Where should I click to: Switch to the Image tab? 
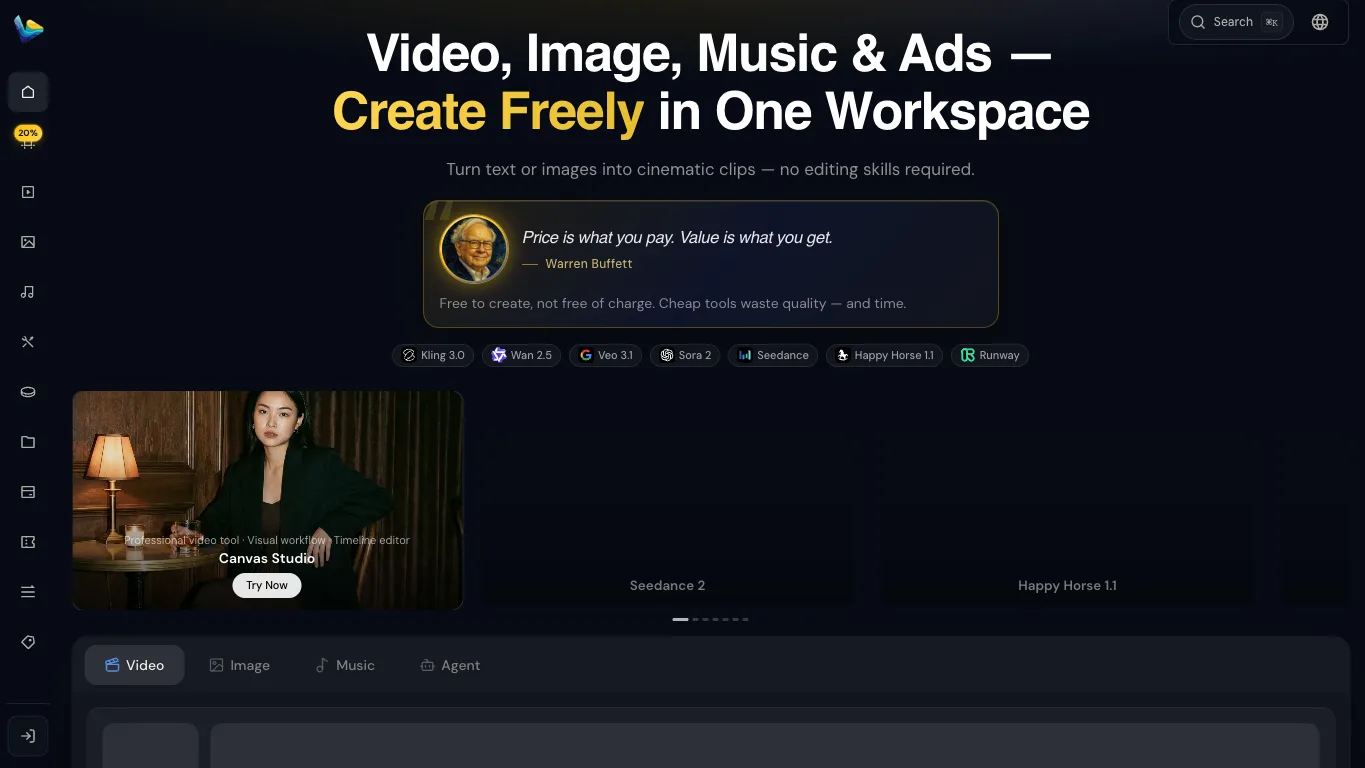click(x=239, y=665)
